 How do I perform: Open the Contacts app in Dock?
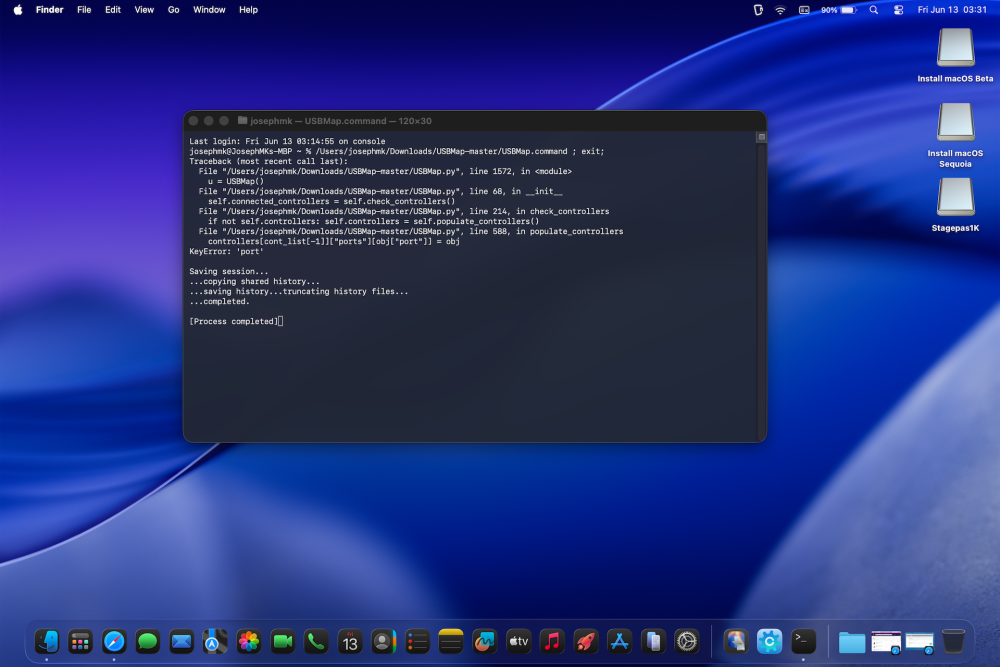[383, 641]
